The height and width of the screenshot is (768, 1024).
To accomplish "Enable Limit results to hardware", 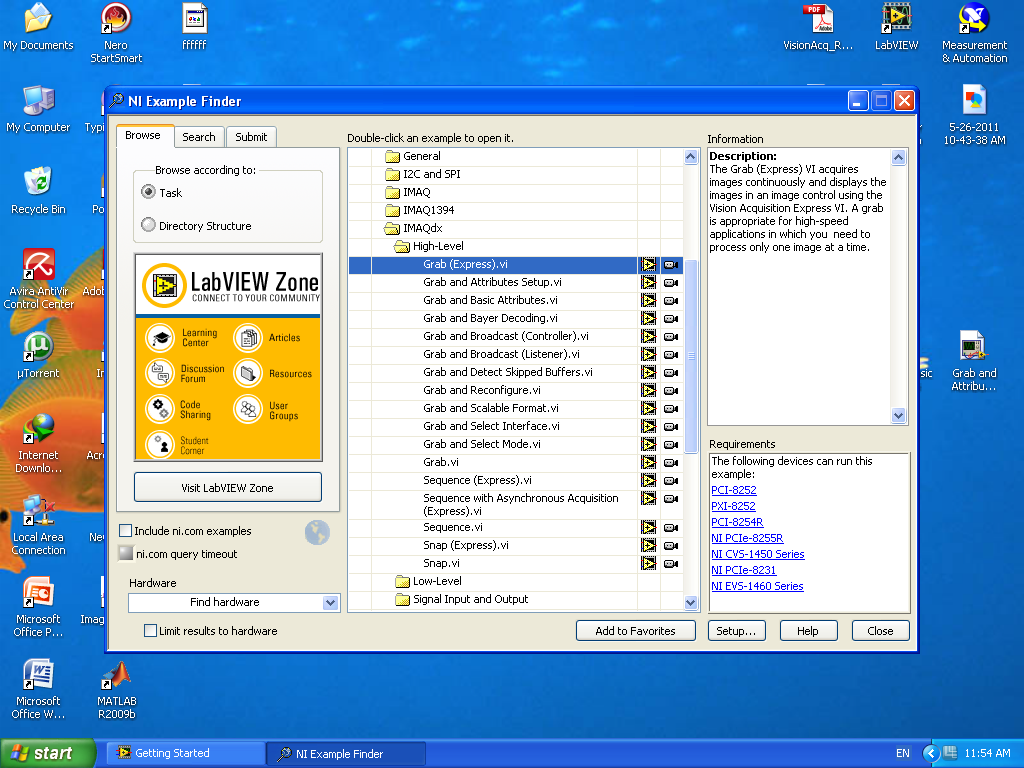I will tap(151, 630).
